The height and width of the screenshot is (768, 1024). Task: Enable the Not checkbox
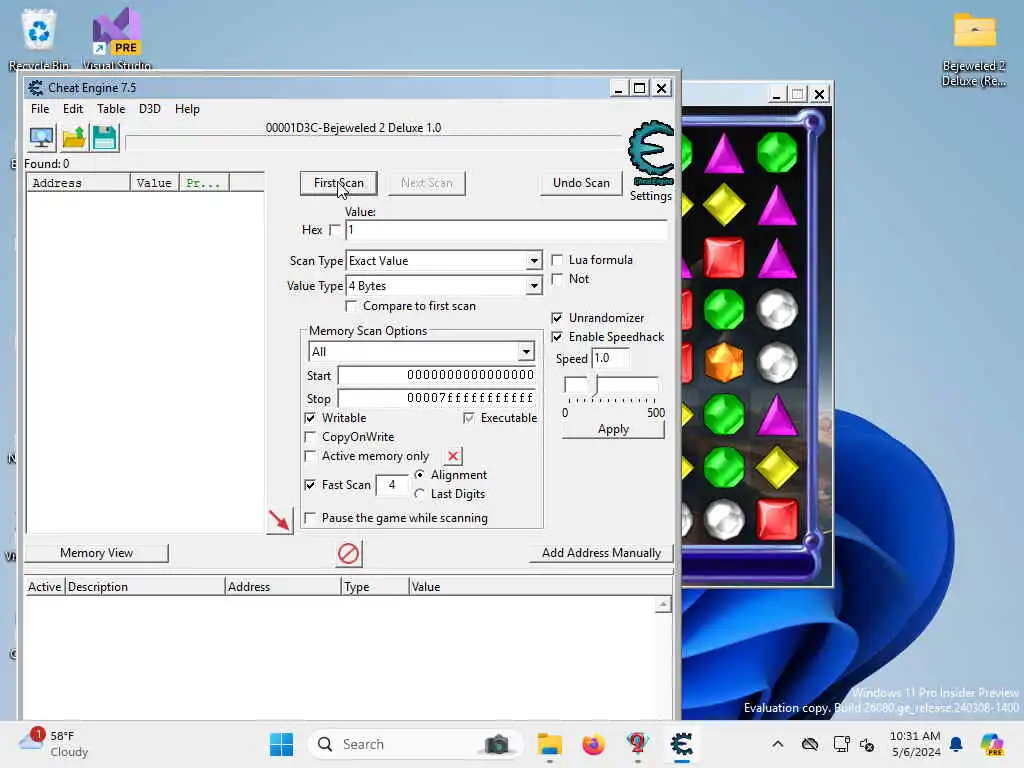[557, 280]
